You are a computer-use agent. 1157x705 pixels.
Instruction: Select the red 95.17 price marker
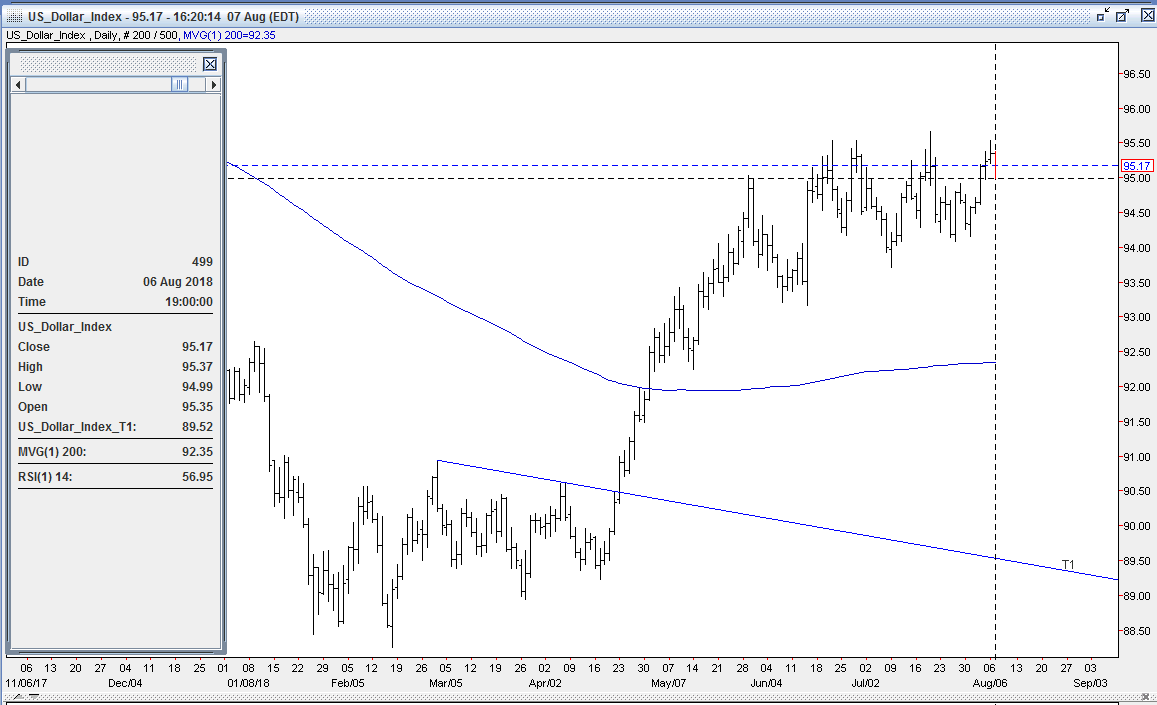1136,165
